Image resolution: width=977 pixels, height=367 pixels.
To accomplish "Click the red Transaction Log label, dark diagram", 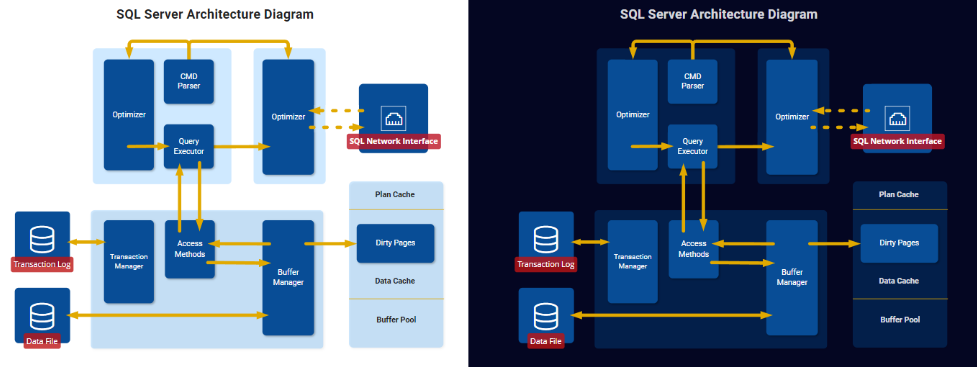I will (x=546, y=265).
